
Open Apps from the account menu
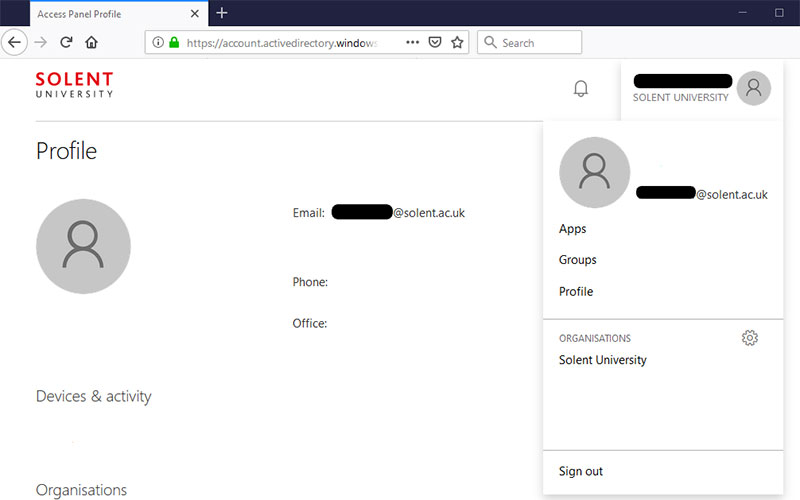(572, 229)
